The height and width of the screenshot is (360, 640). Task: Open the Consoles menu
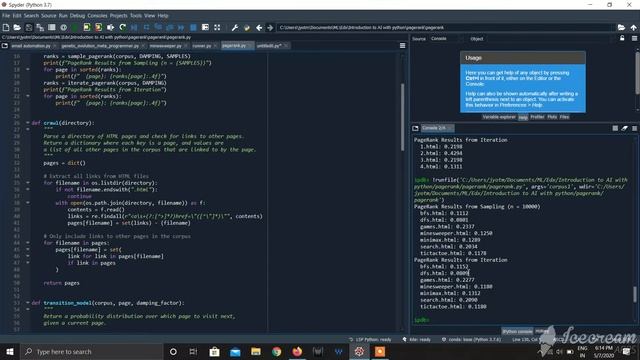97,16
